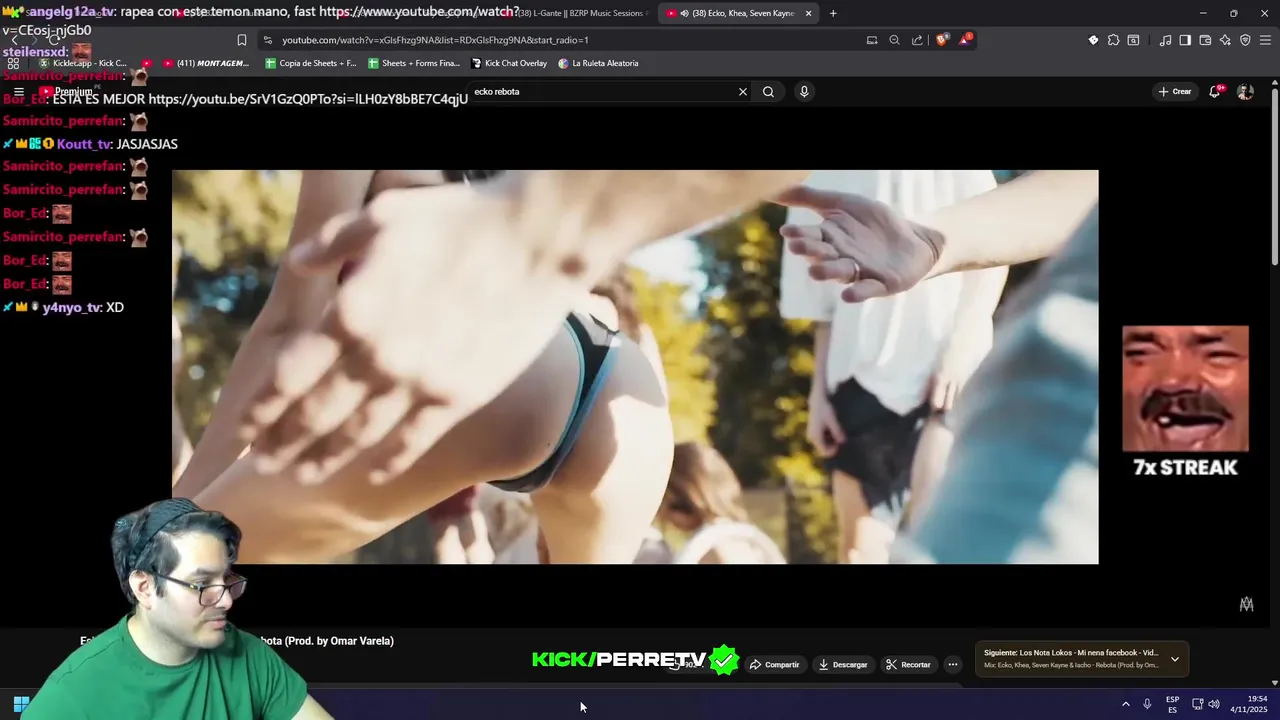Click the network tray icon

point(1197,704)
